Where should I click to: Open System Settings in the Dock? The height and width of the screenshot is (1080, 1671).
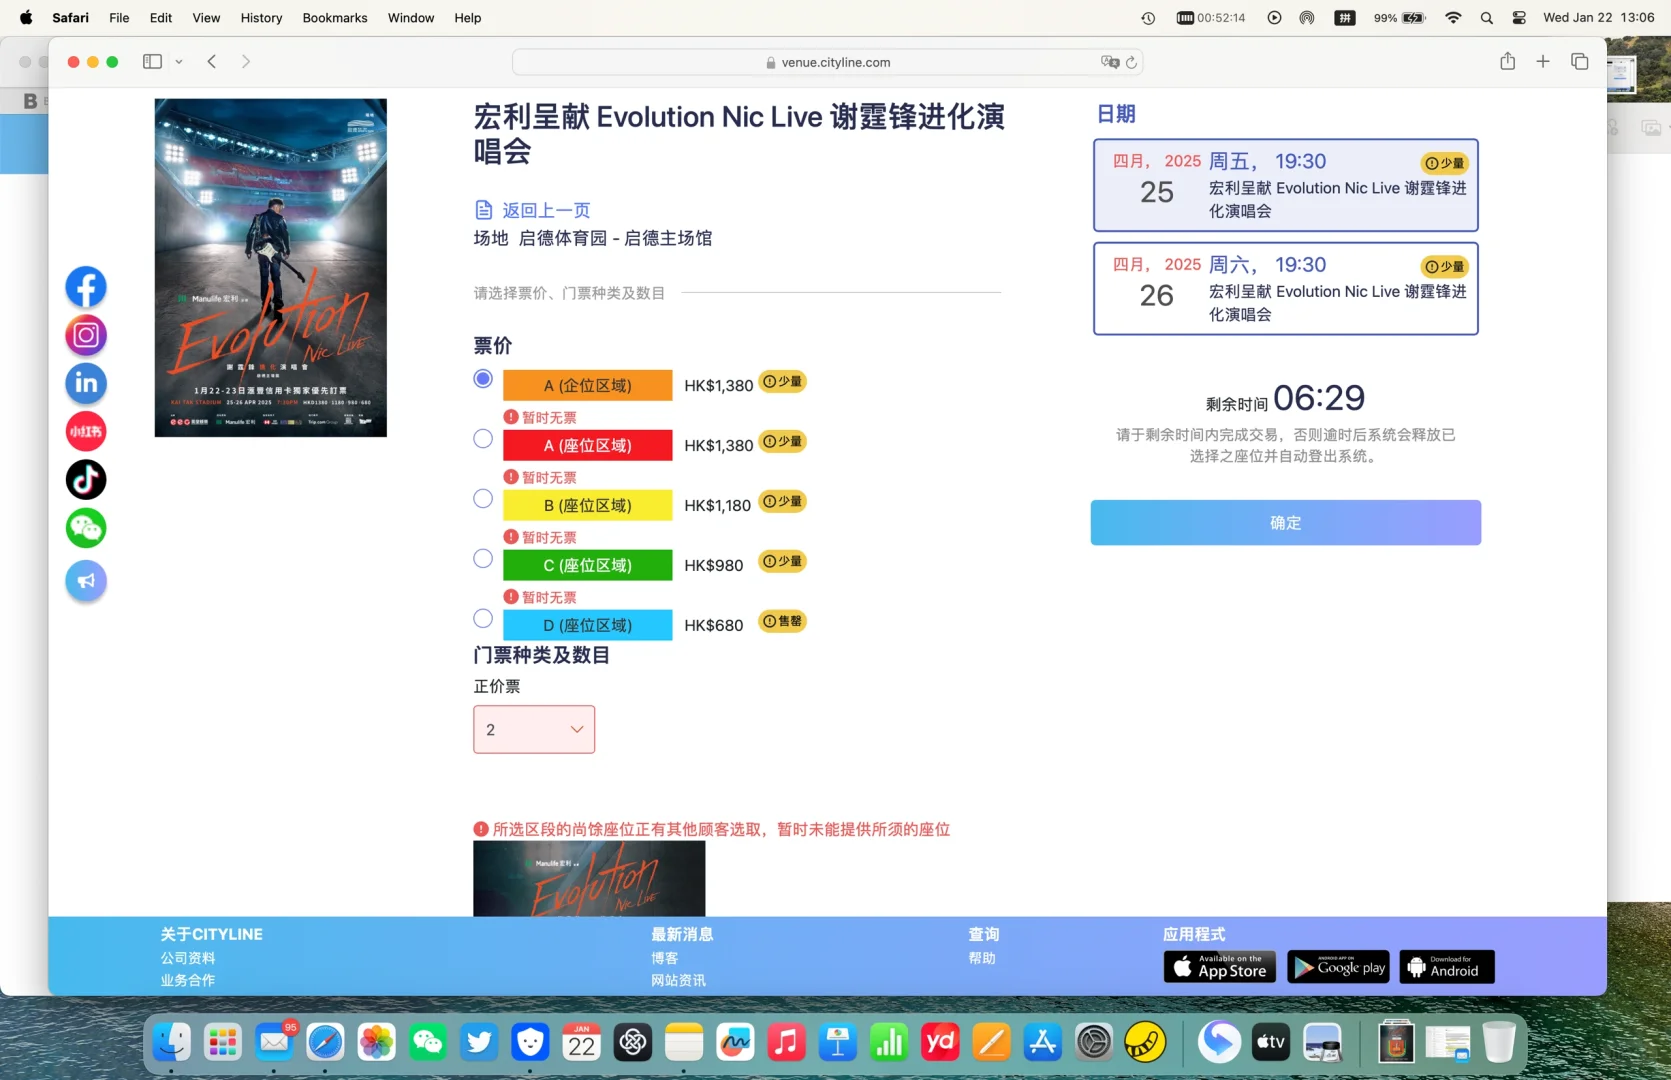pos(1094,1042)
